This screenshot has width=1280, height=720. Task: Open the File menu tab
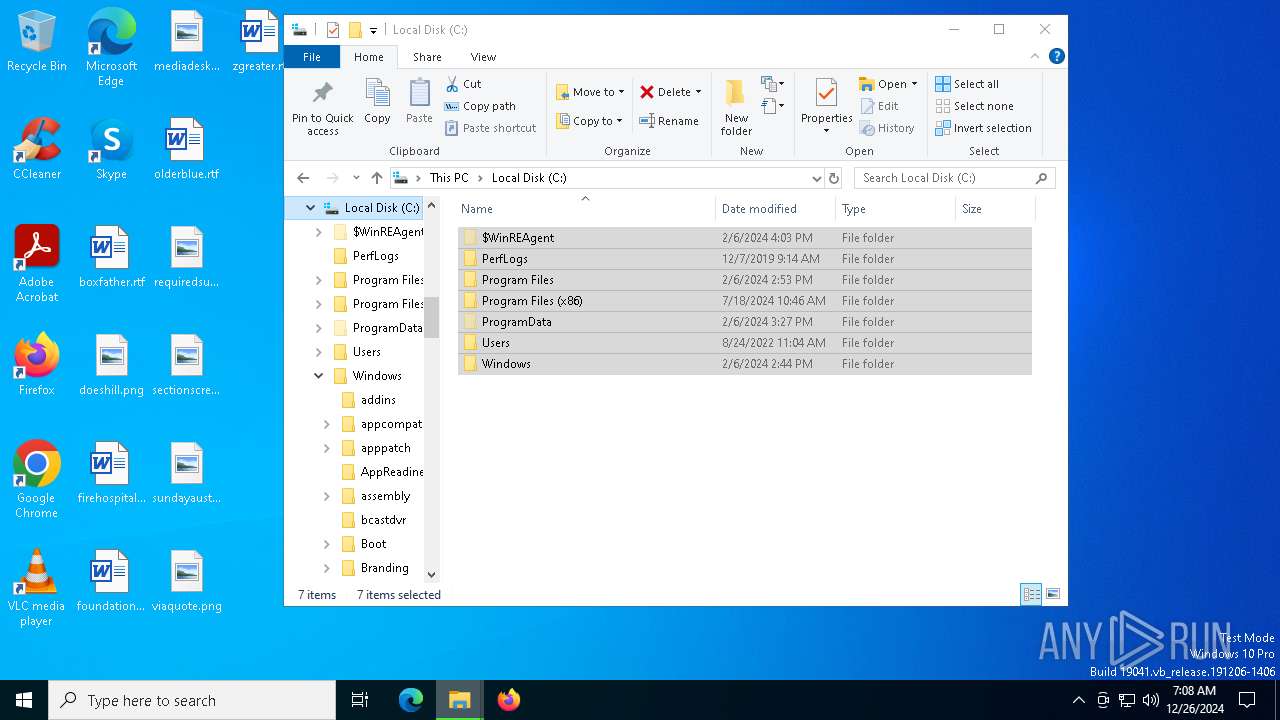point(312,57)
